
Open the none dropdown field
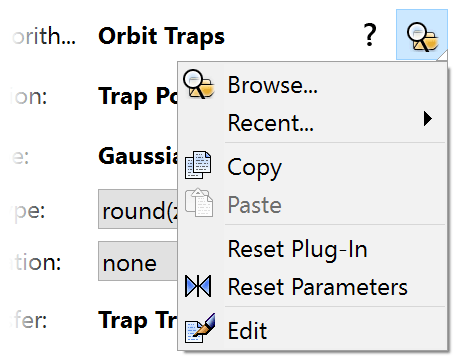tap(138, 261)
